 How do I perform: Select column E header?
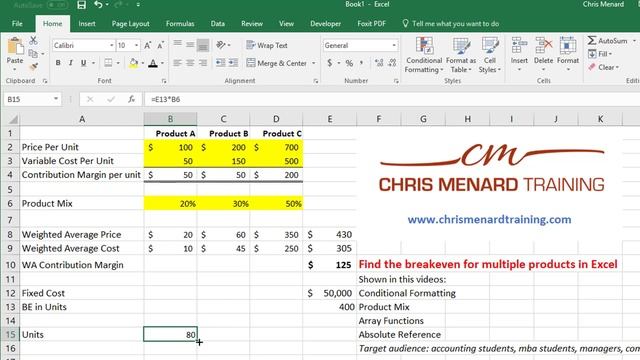coord(330,119)
